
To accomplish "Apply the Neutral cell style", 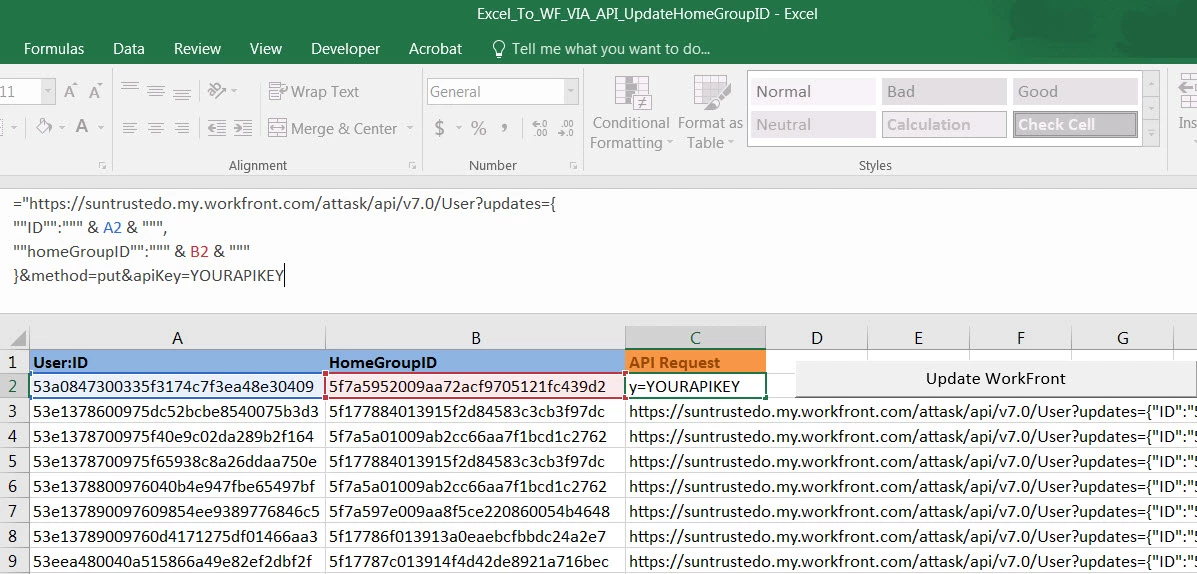I will [x=813, y=124].
